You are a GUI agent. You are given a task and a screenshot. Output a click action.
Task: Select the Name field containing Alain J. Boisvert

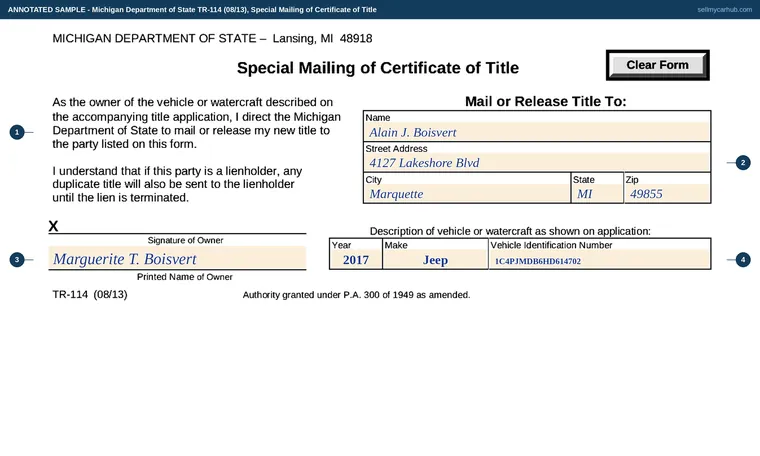point(537,132)
